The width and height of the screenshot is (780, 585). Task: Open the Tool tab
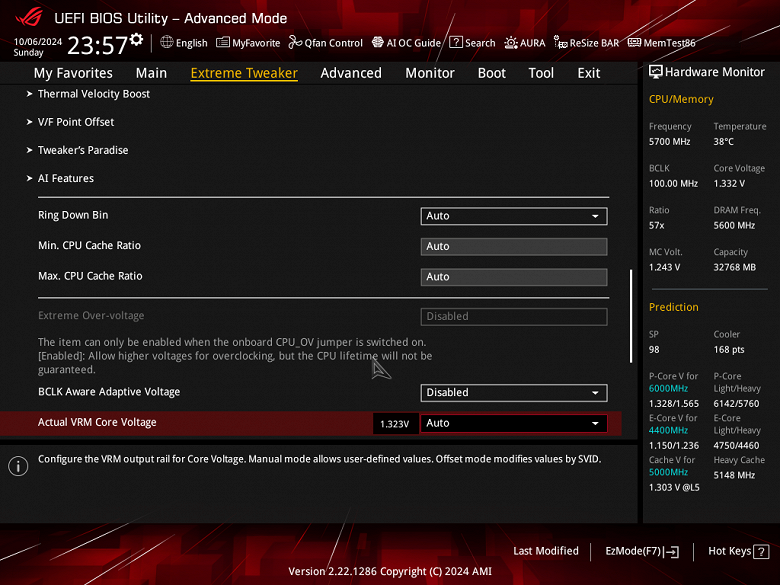pyautogui.click(x=541, y=73)
